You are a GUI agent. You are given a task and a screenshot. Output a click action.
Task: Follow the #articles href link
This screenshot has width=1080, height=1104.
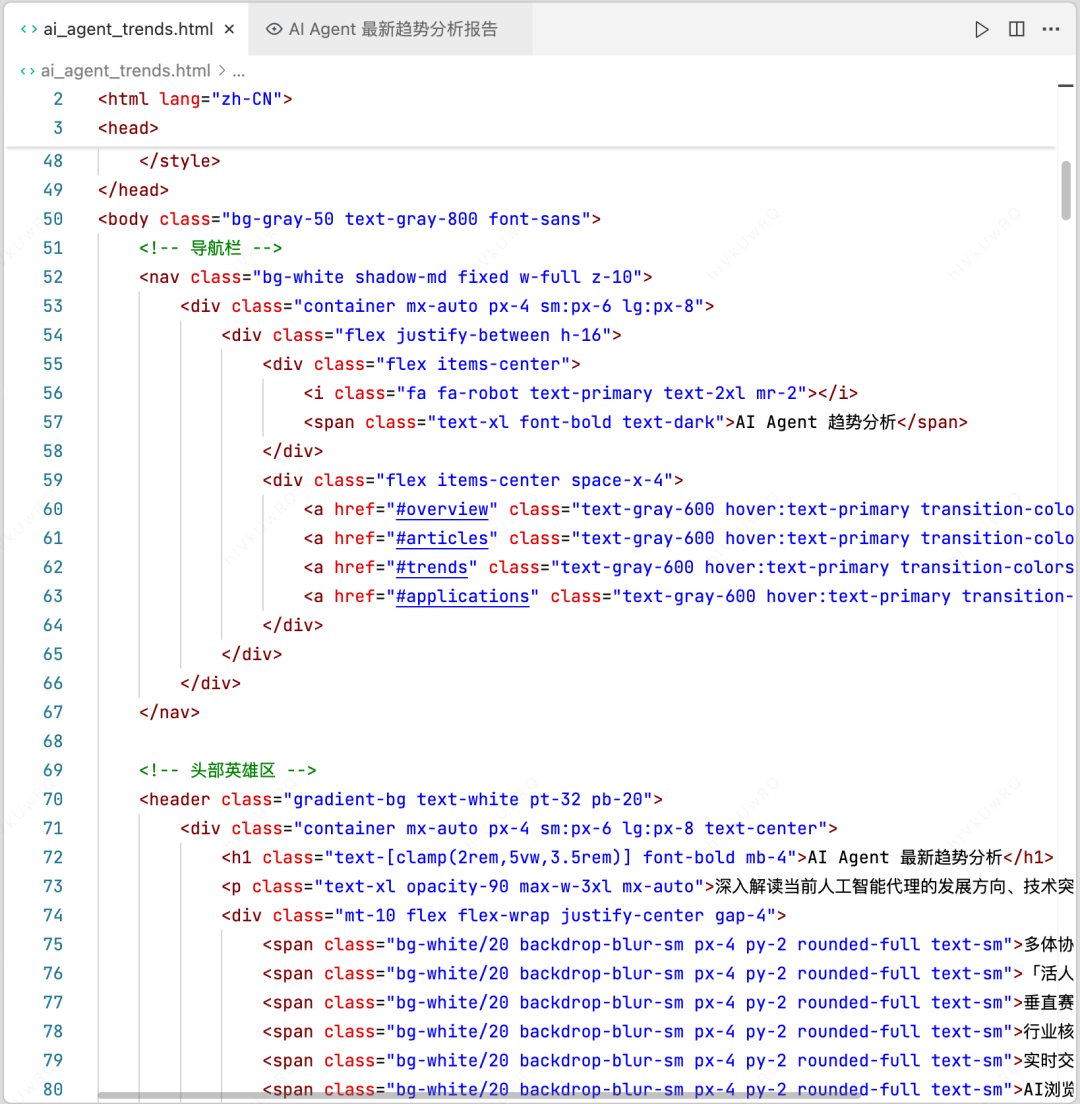click(442, 538)
